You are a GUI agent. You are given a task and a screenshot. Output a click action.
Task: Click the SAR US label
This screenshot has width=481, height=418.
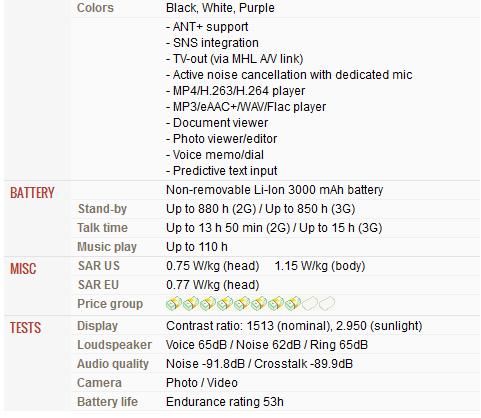[99, 266]
